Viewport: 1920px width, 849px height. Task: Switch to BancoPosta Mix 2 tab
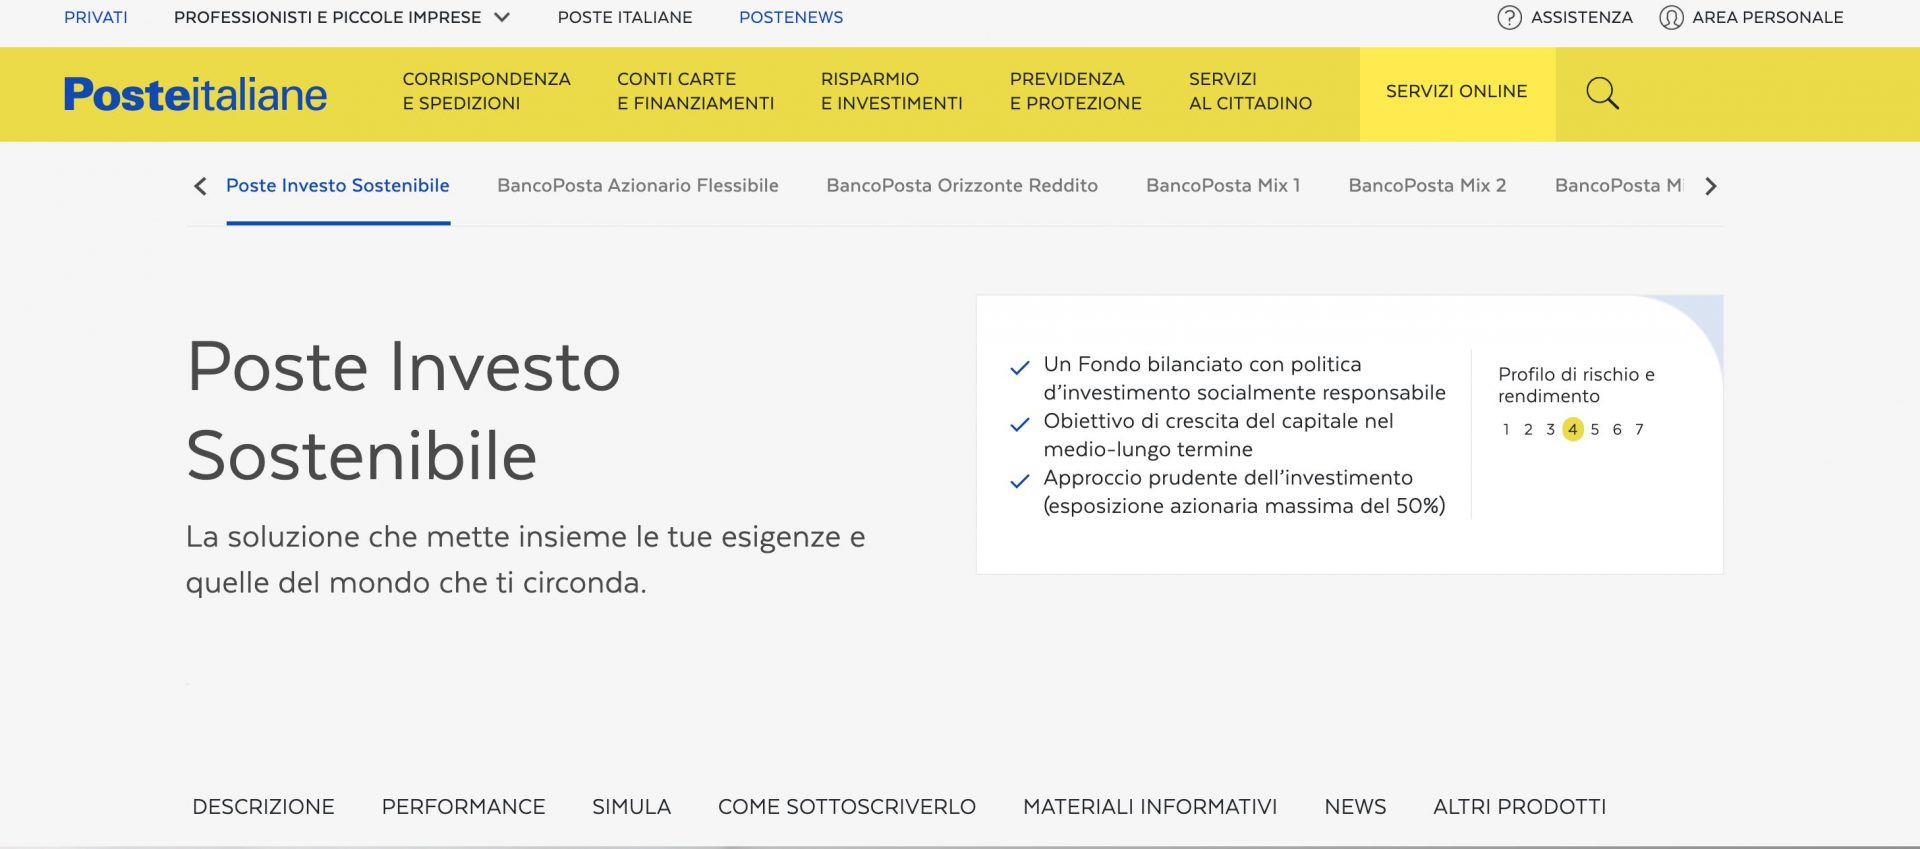coord(1427,185)
